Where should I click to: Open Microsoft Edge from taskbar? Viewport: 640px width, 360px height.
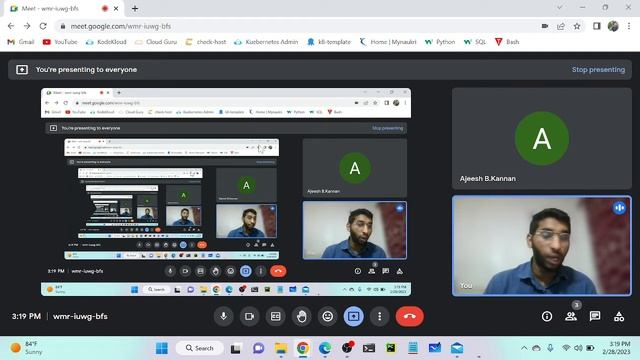tap(325, 348)
